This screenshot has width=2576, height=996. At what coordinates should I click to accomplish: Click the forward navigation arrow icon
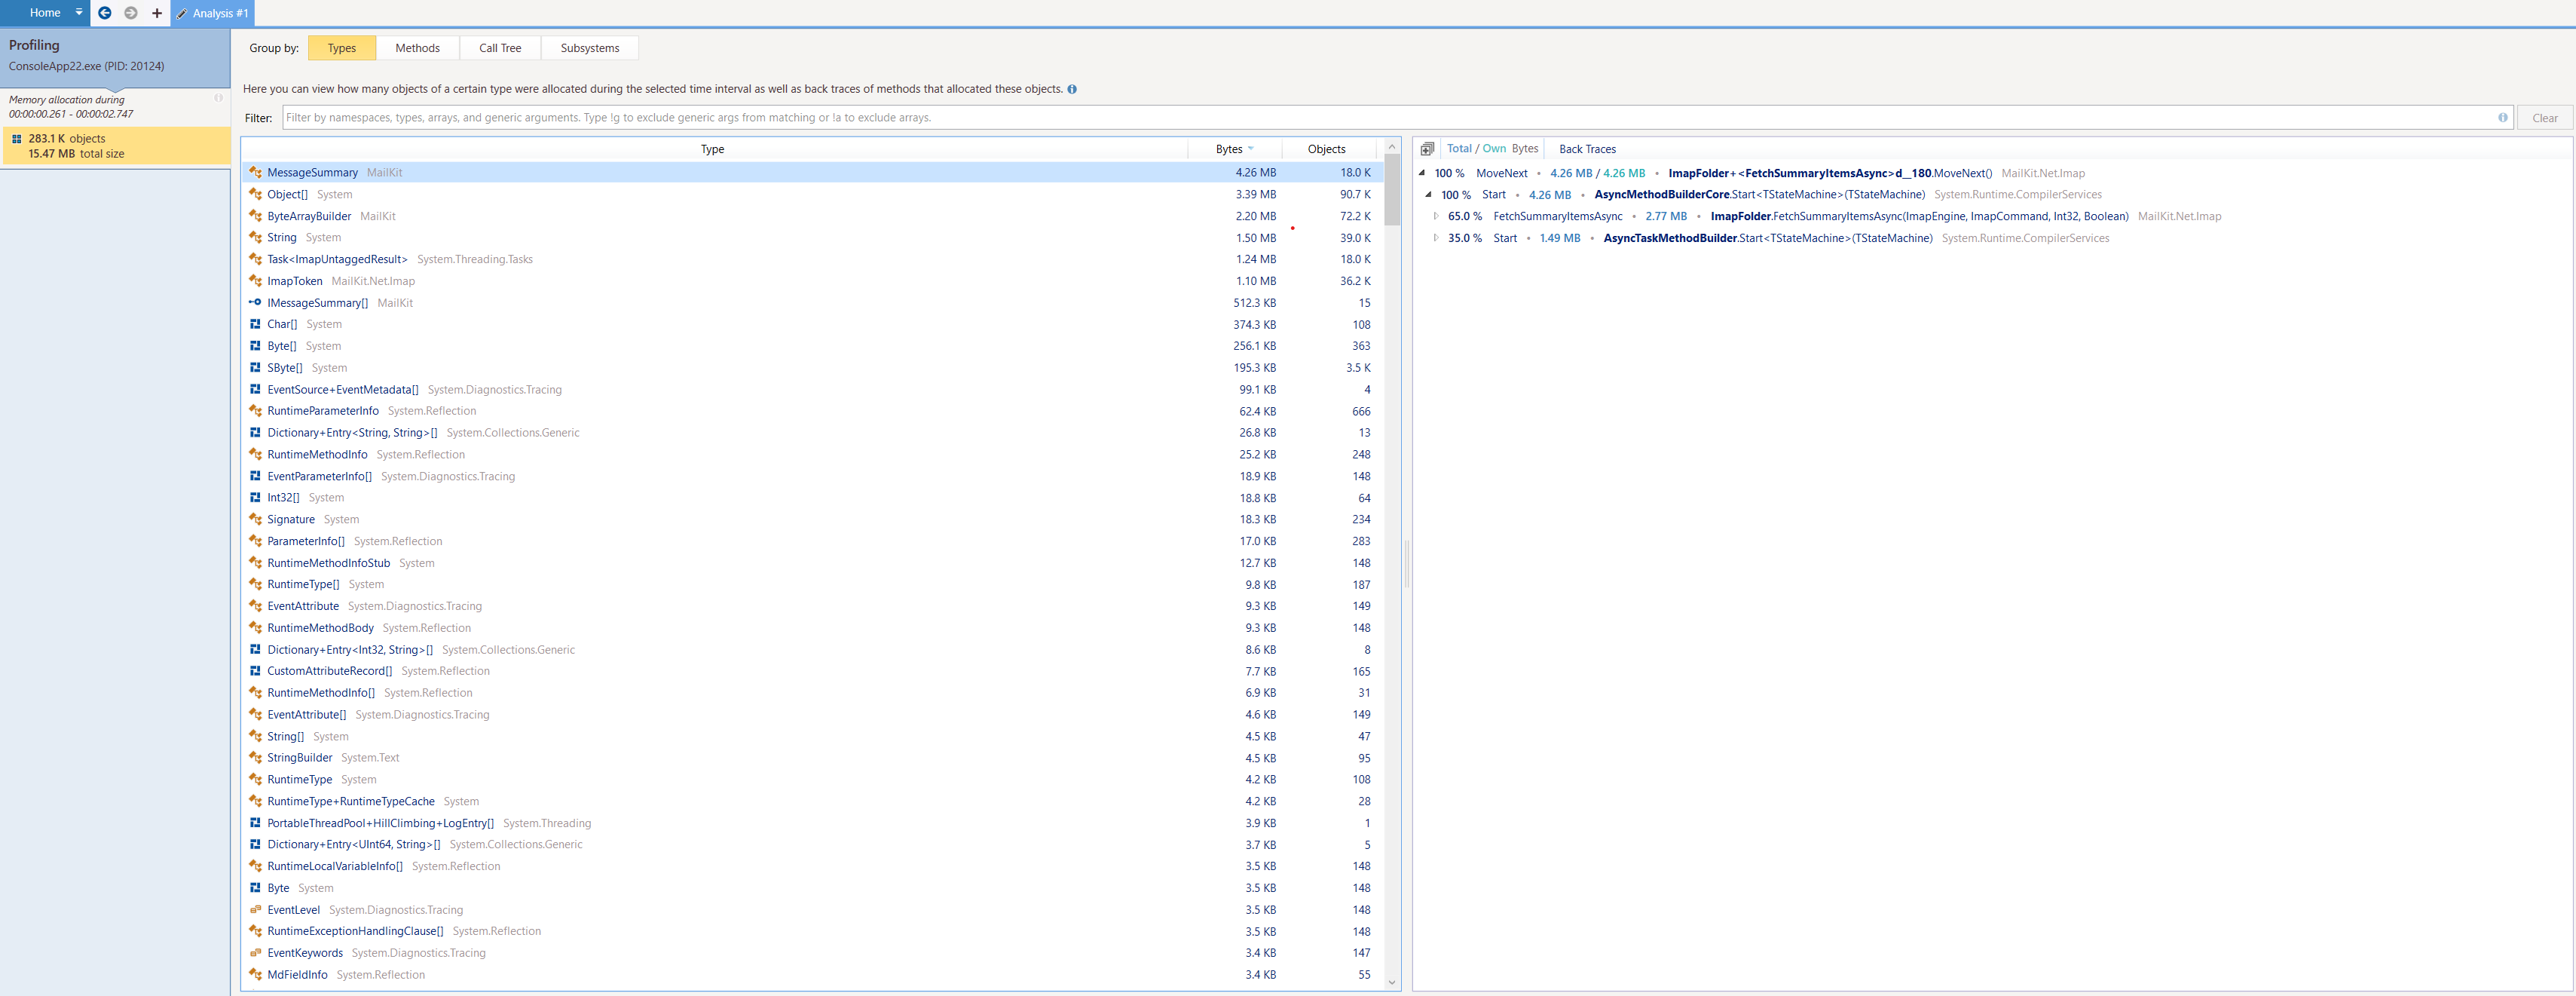(131, 13)
